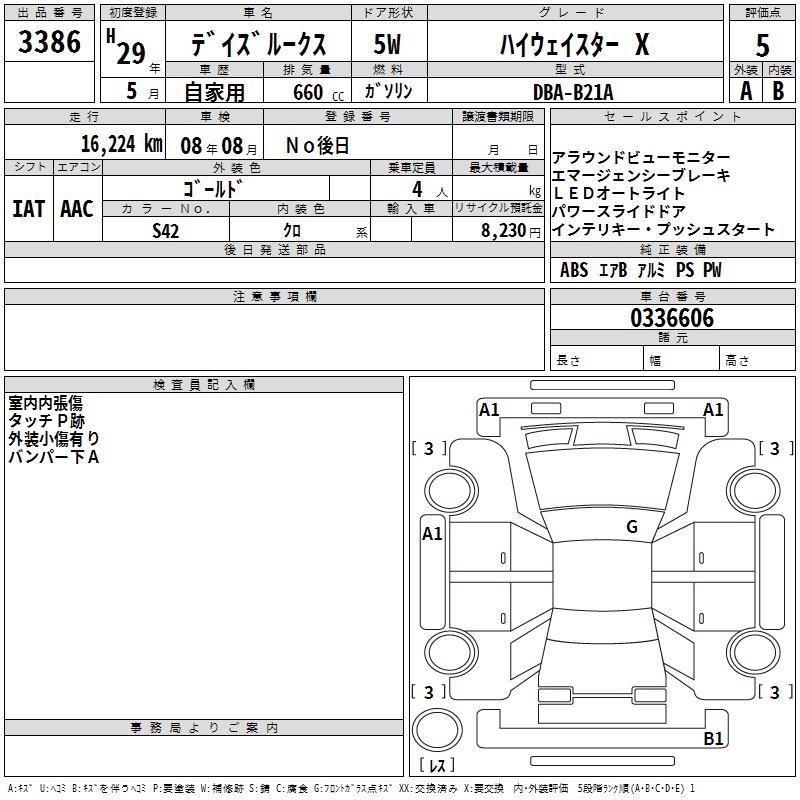Click the mileage value 16,224 km
800x800 pixels.
(121, 144)
